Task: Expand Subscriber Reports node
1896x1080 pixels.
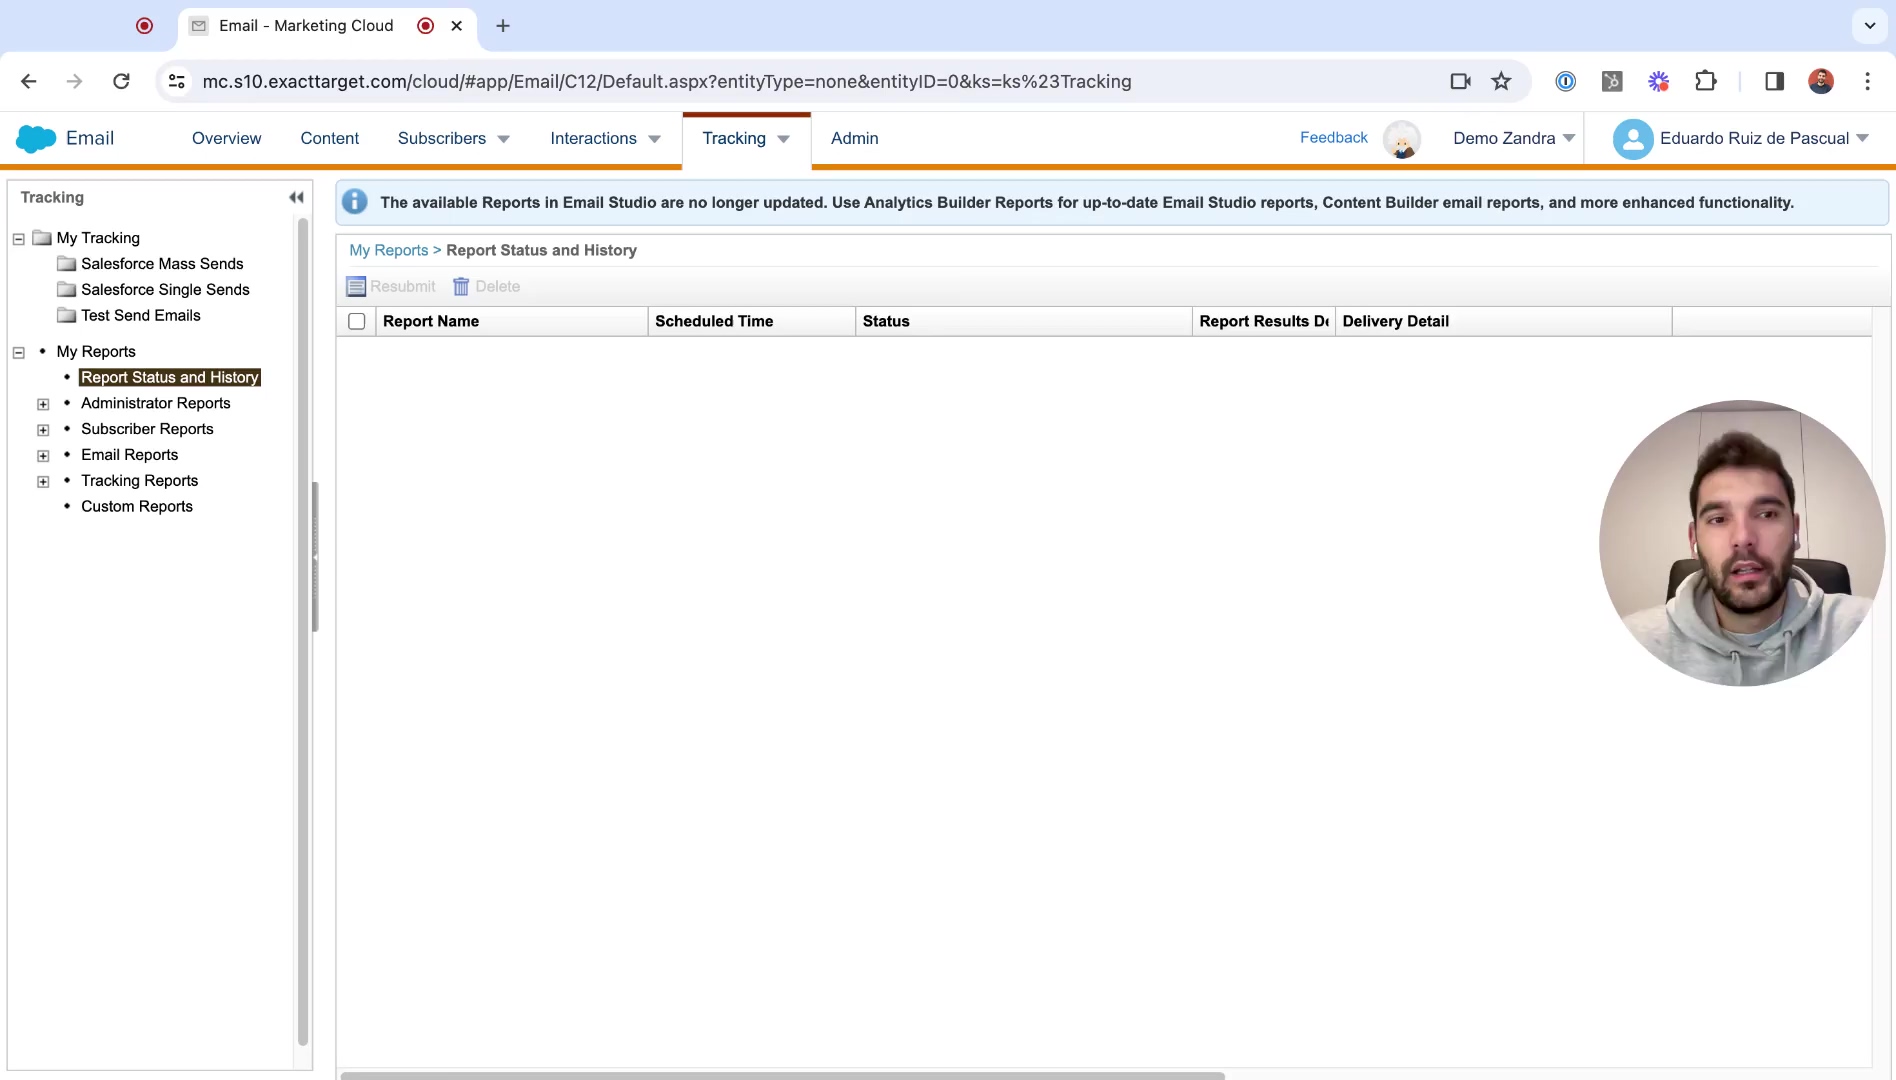Action: click(43, 431)
